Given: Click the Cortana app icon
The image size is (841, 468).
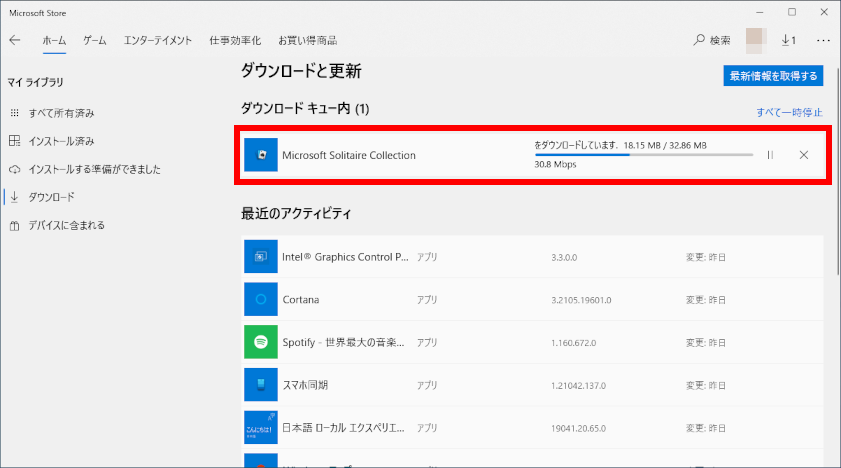Looking at the screenshot, I should [261, 299].
